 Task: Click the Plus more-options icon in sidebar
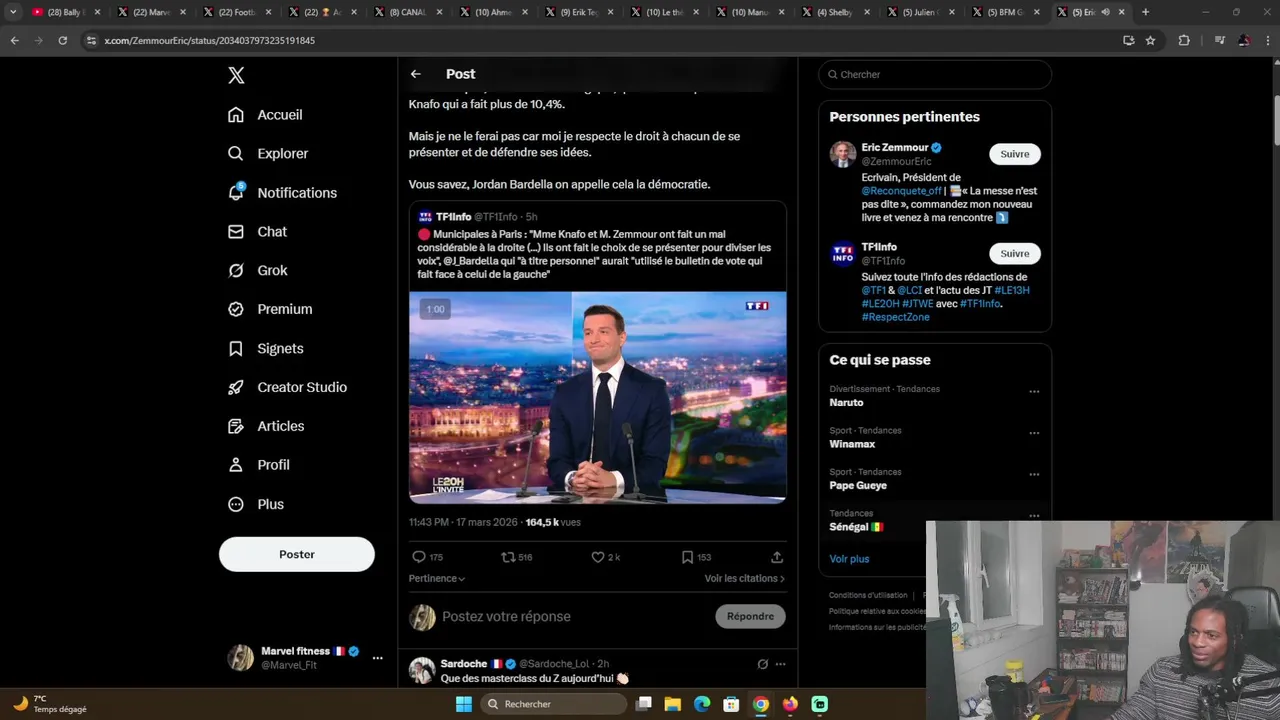point(236,504)
